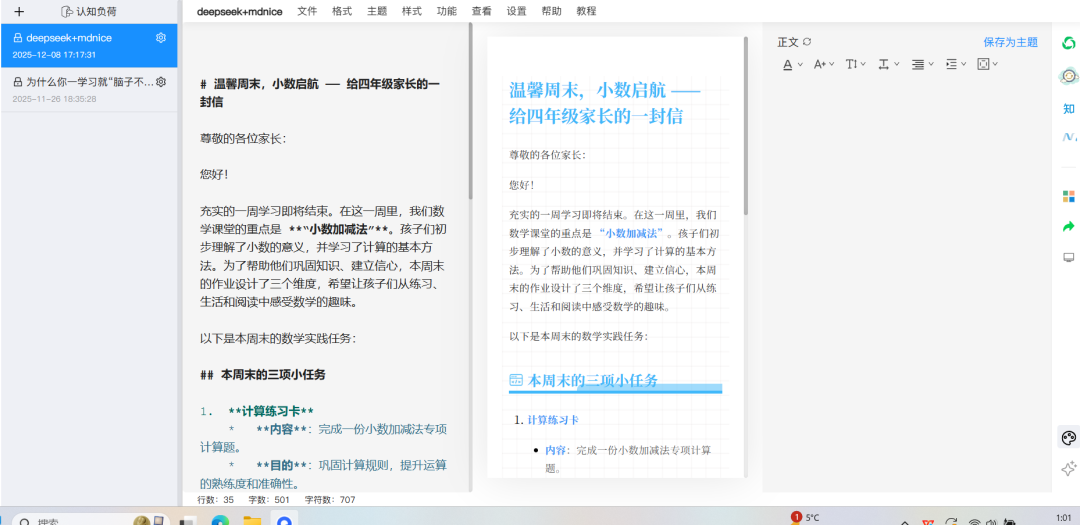Click the preview pane vertical scrollbar
This screenshot has height=525, width=1080.
point(745,126)
